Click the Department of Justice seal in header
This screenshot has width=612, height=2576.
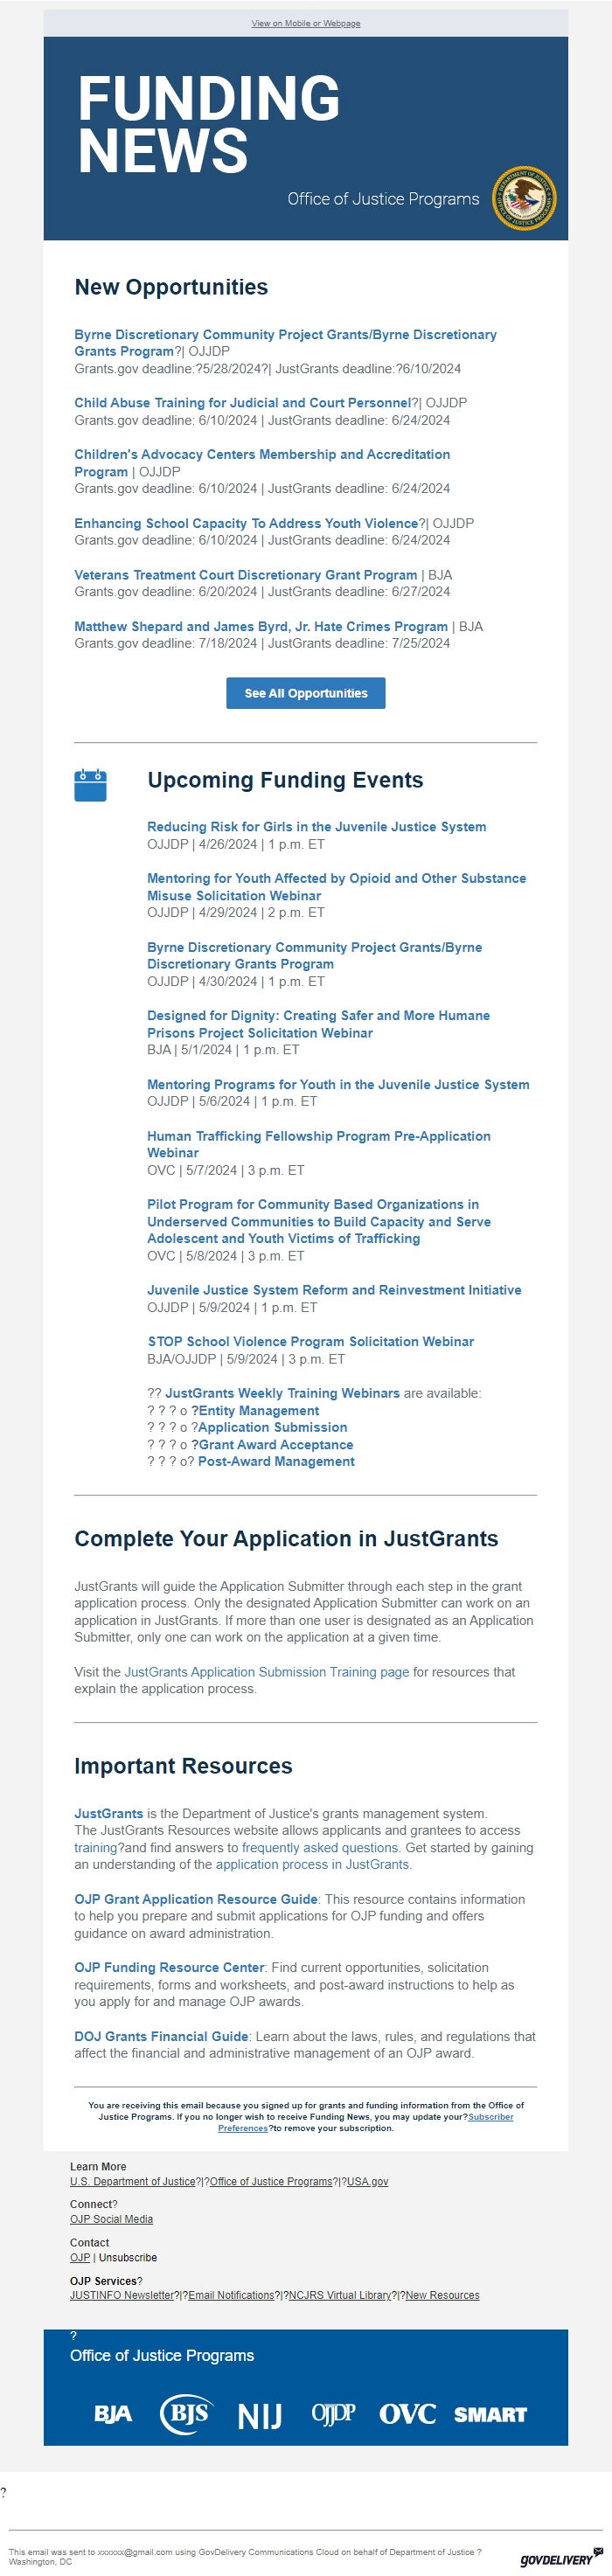coord(524,198)
